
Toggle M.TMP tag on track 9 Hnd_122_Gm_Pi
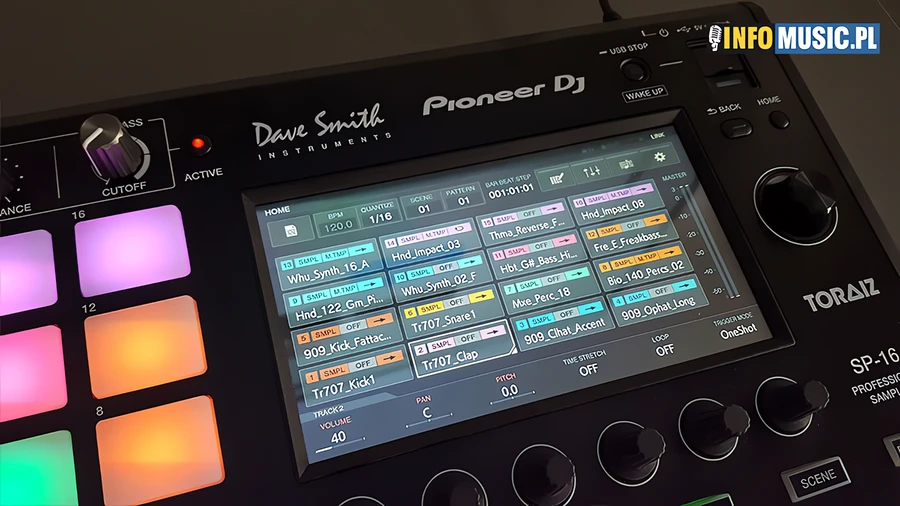point(344,290)
